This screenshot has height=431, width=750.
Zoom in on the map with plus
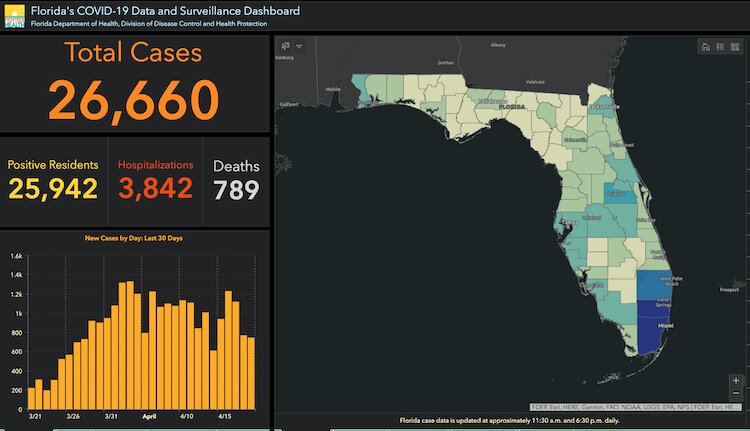(736, 381)
